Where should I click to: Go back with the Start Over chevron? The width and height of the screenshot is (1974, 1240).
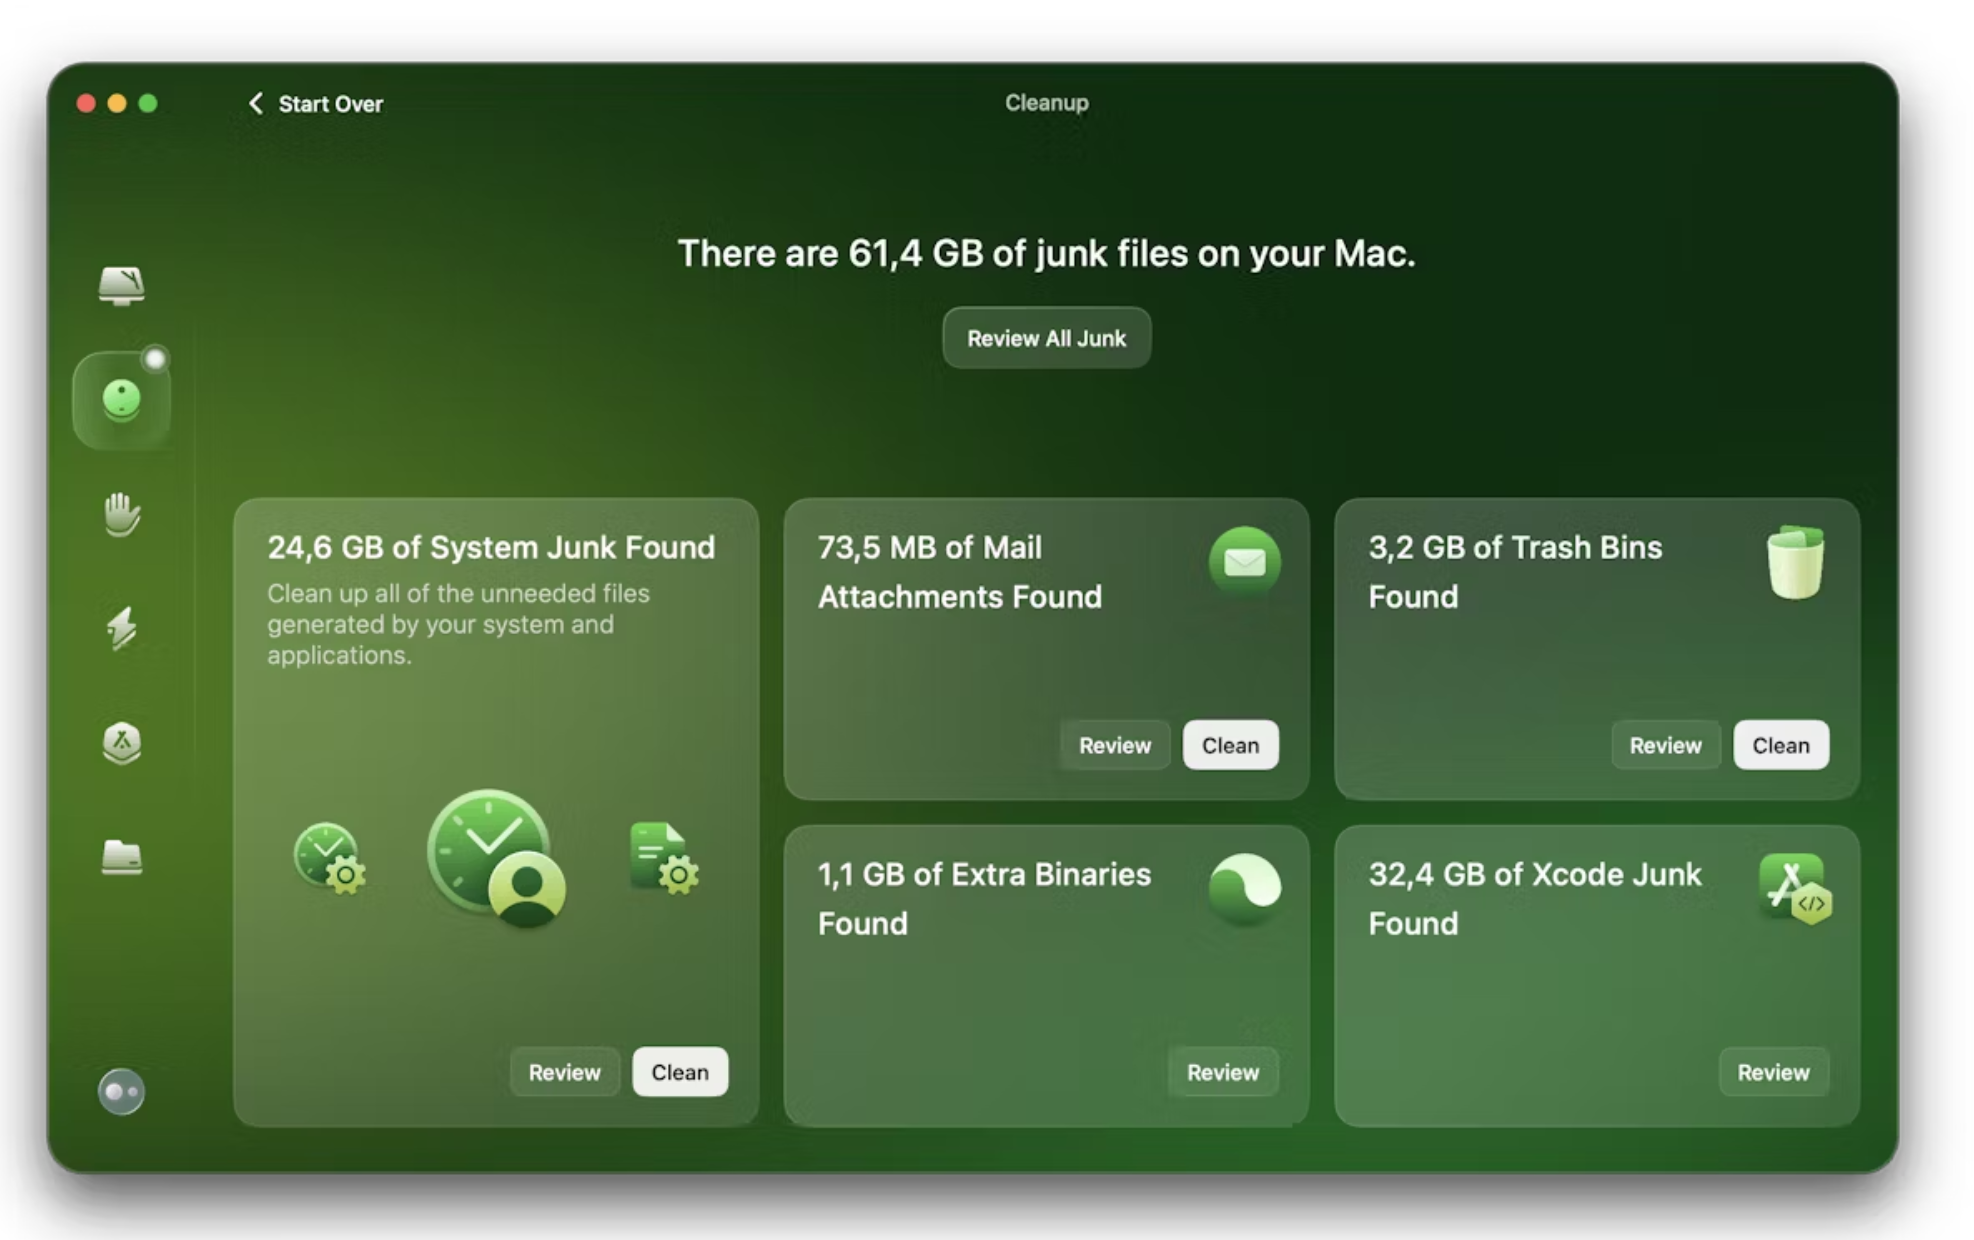pyautogui.click(x=257, y=103)
